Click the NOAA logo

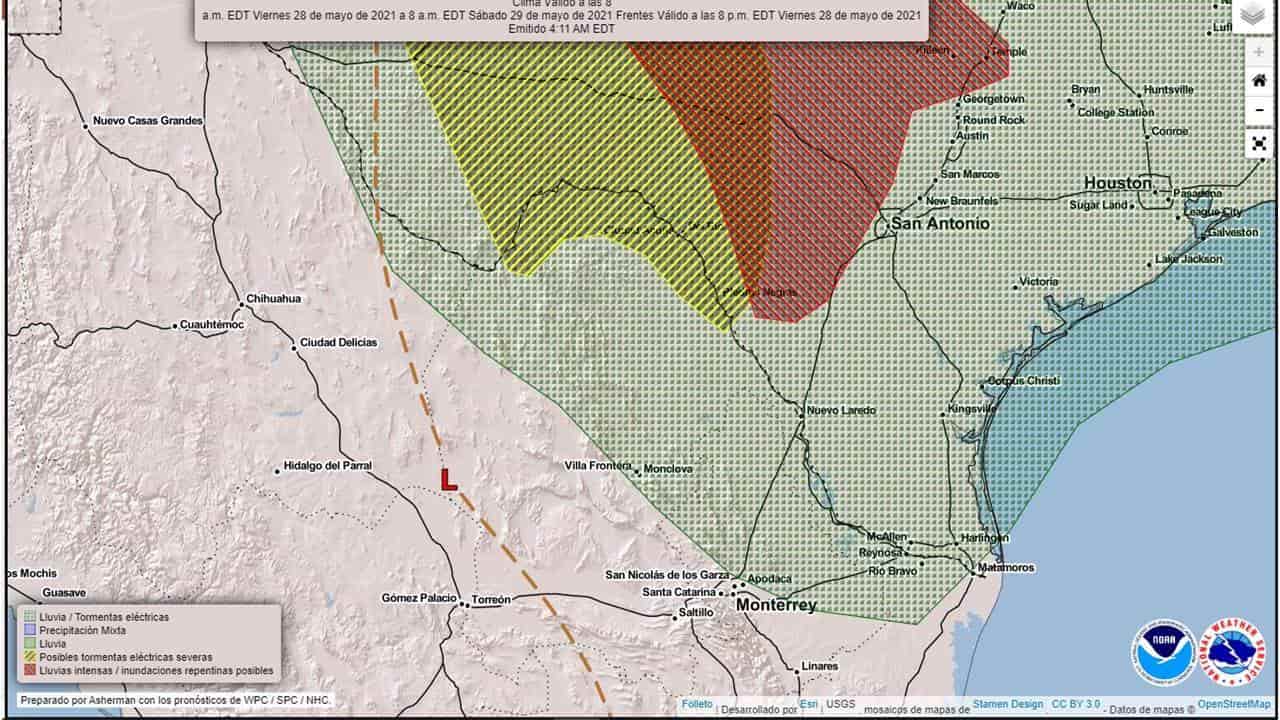[1164, 653]
